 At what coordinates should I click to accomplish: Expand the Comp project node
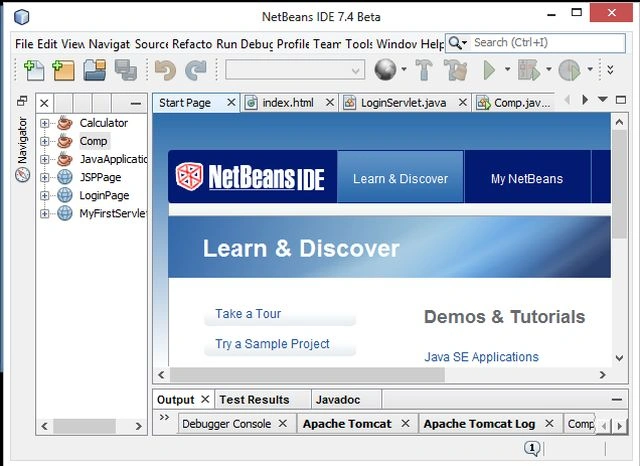click(x=44, y=141)
